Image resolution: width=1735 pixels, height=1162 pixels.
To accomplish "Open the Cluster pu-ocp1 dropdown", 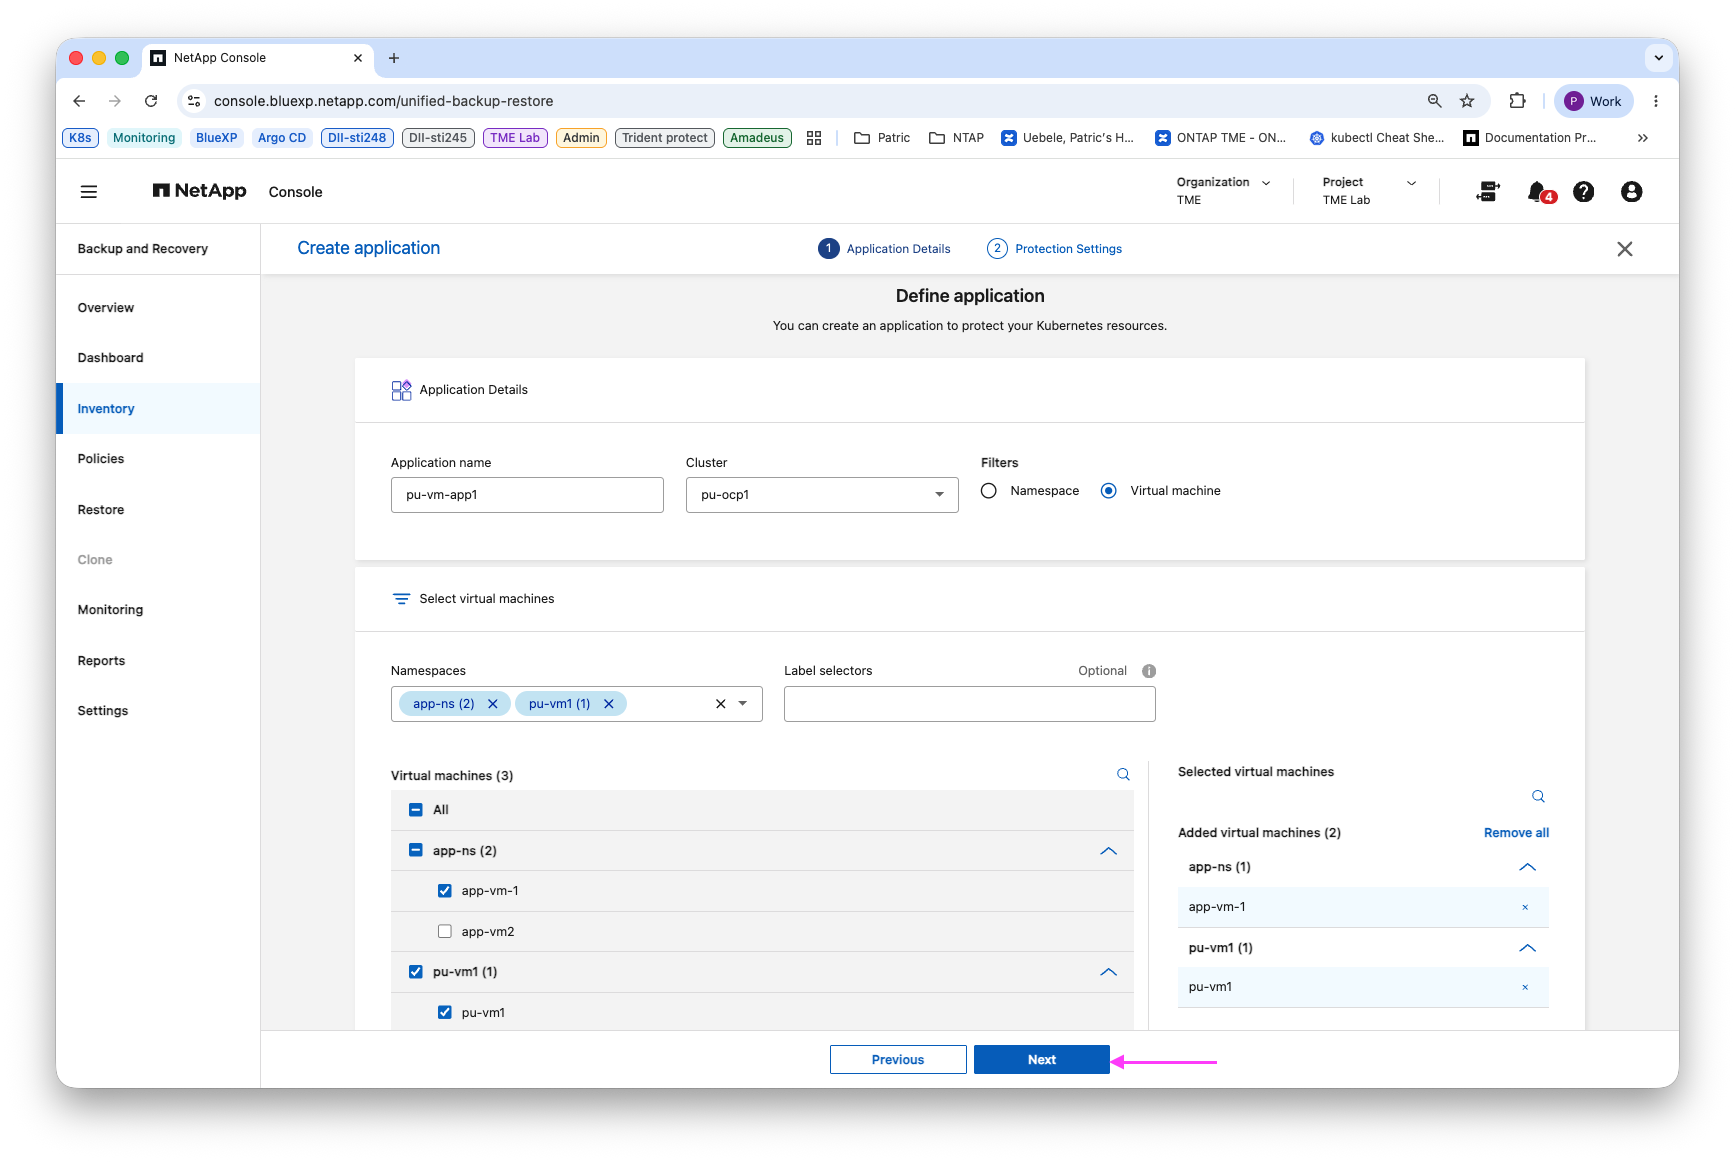I will tap(822, 495).
